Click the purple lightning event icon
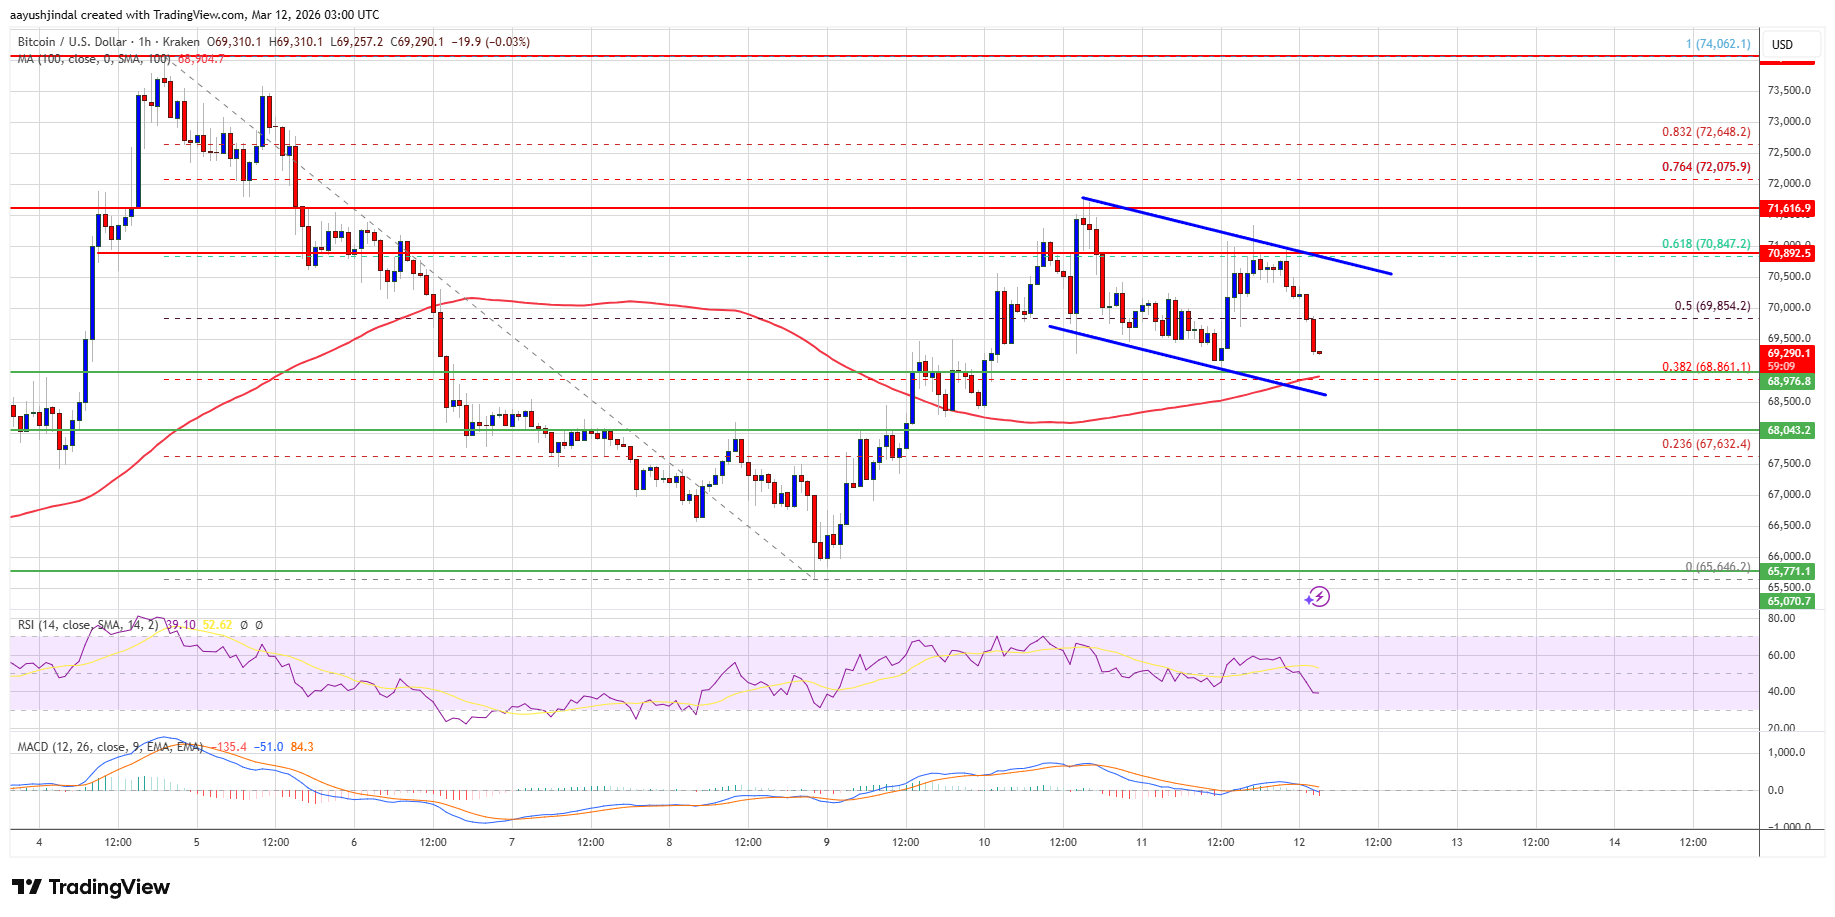 (x=1317, y=597)
